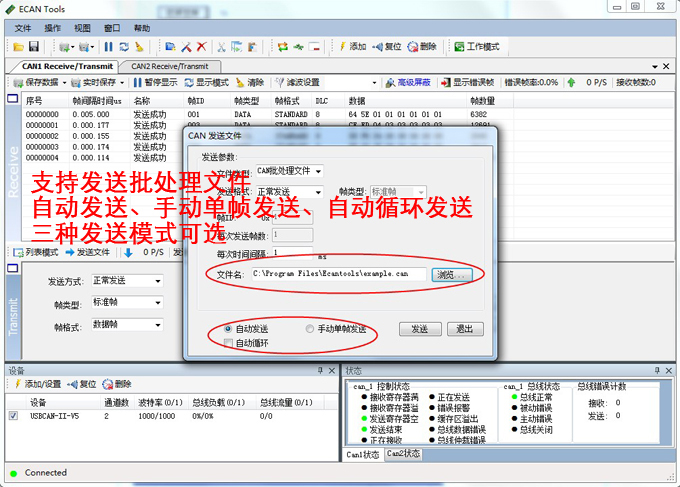Select the 手动单帧发送 radio button

coord(310,329)
